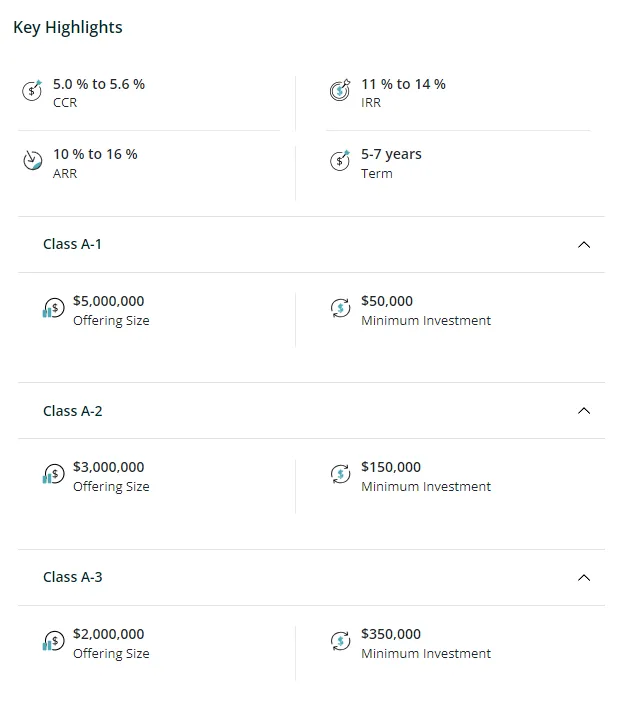Select the Class A-2 header label
The width and height of the screenshot is (630, 716).
pos(72,411)
